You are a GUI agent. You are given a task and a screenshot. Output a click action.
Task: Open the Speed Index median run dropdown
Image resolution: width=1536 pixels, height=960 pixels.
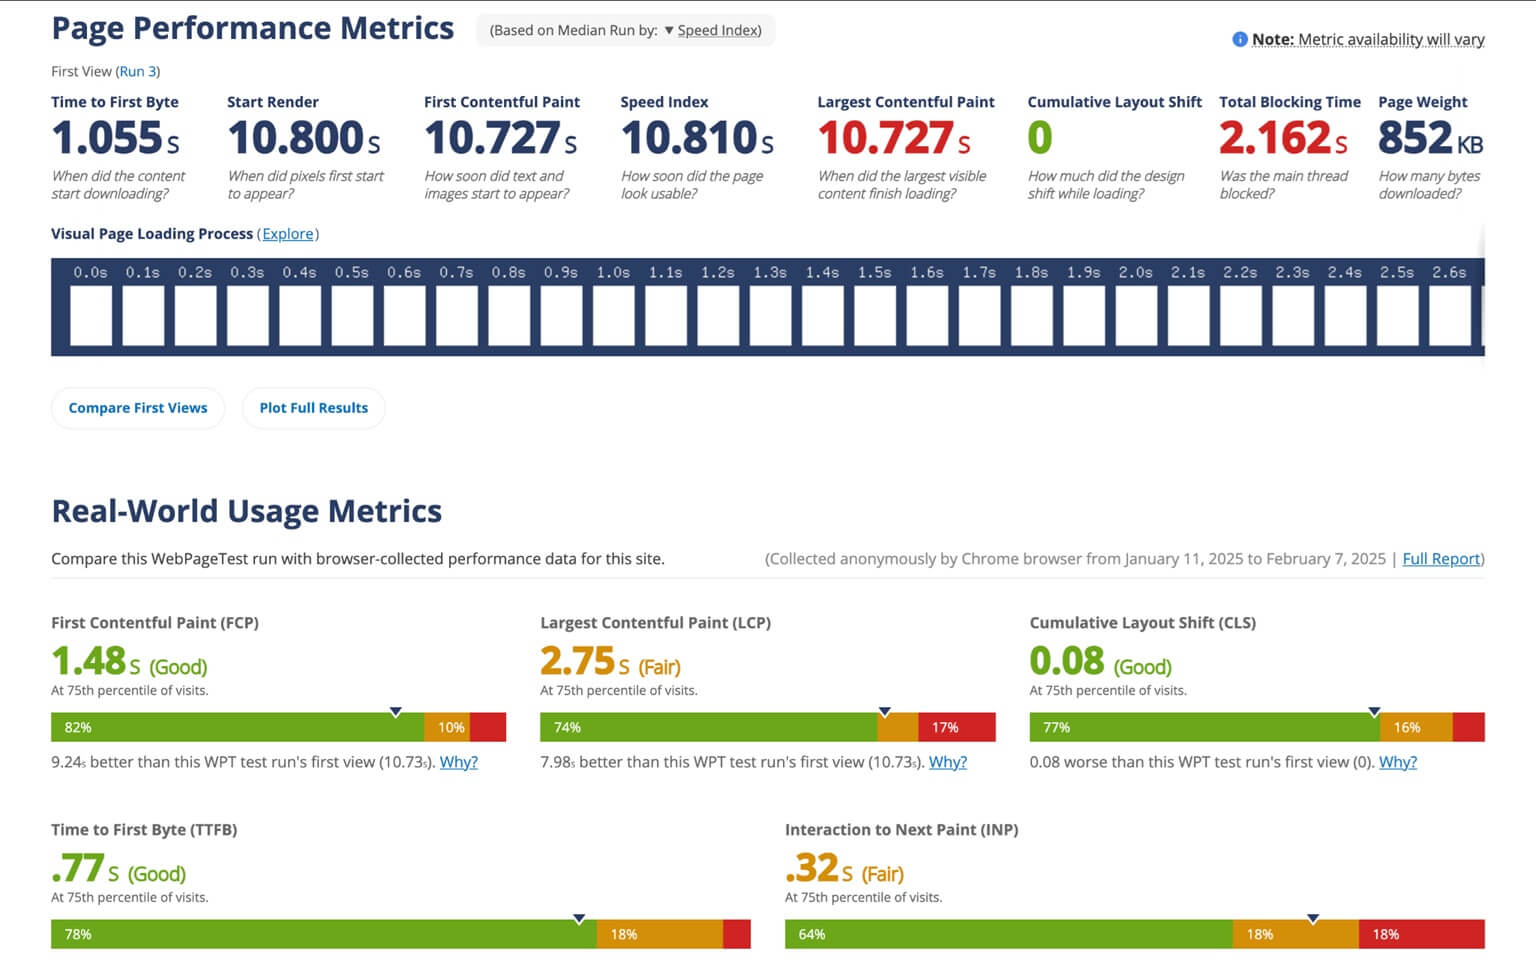click(712, 30)
